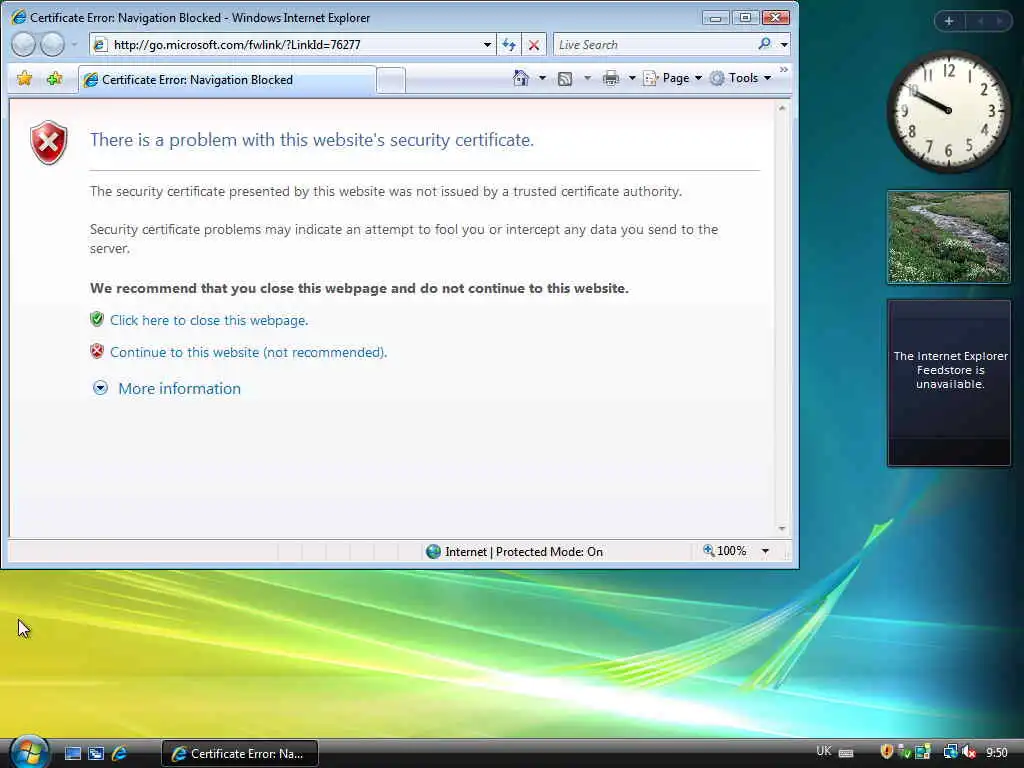1024x768 pixels.
Task: Show more toolbar commands chevron
Action: [784, 69]
